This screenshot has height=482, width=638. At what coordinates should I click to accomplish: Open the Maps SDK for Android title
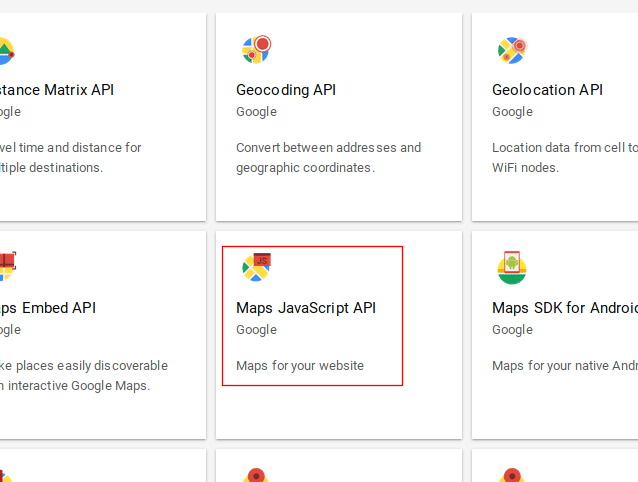[x=565, y=308]
